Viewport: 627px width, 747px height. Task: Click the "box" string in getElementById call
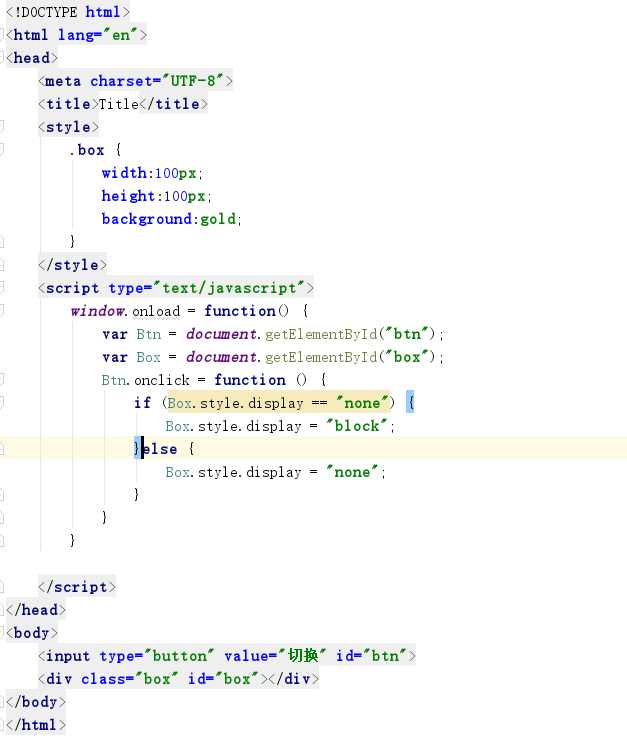click(408, 357)
